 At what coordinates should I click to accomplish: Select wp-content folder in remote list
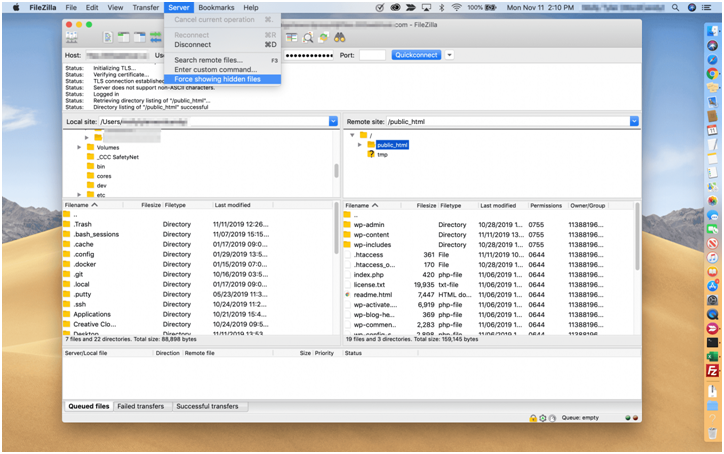click(373, 235)
